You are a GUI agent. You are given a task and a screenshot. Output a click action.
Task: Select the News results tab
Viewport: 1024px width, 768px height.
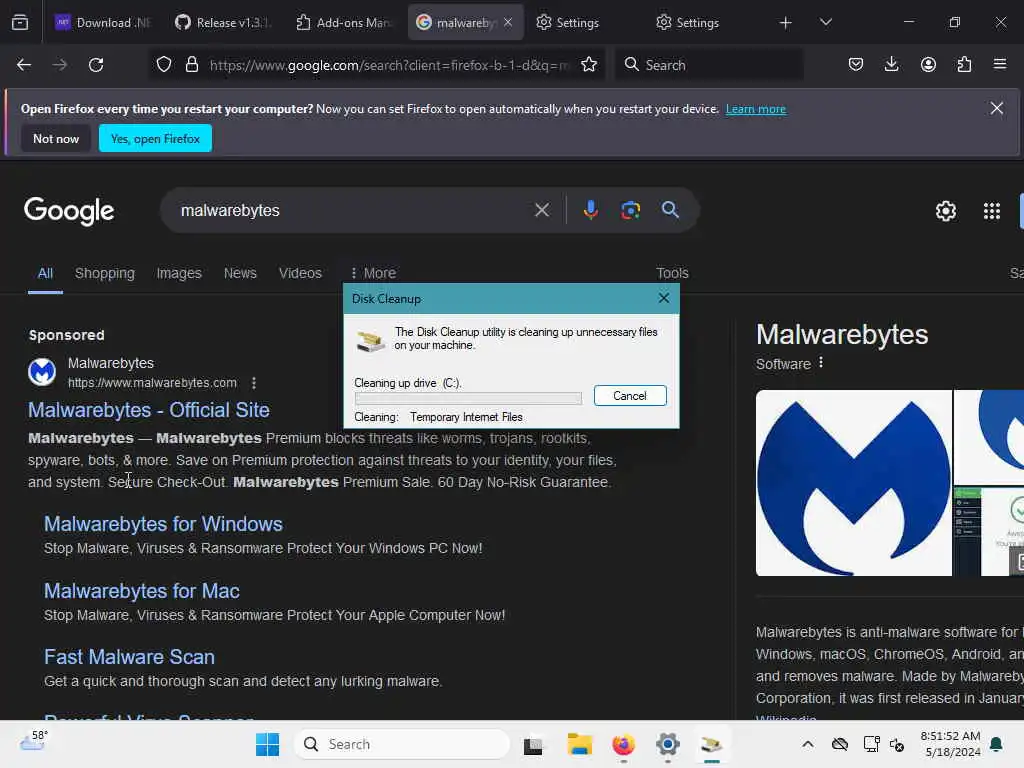coord(240,273)
